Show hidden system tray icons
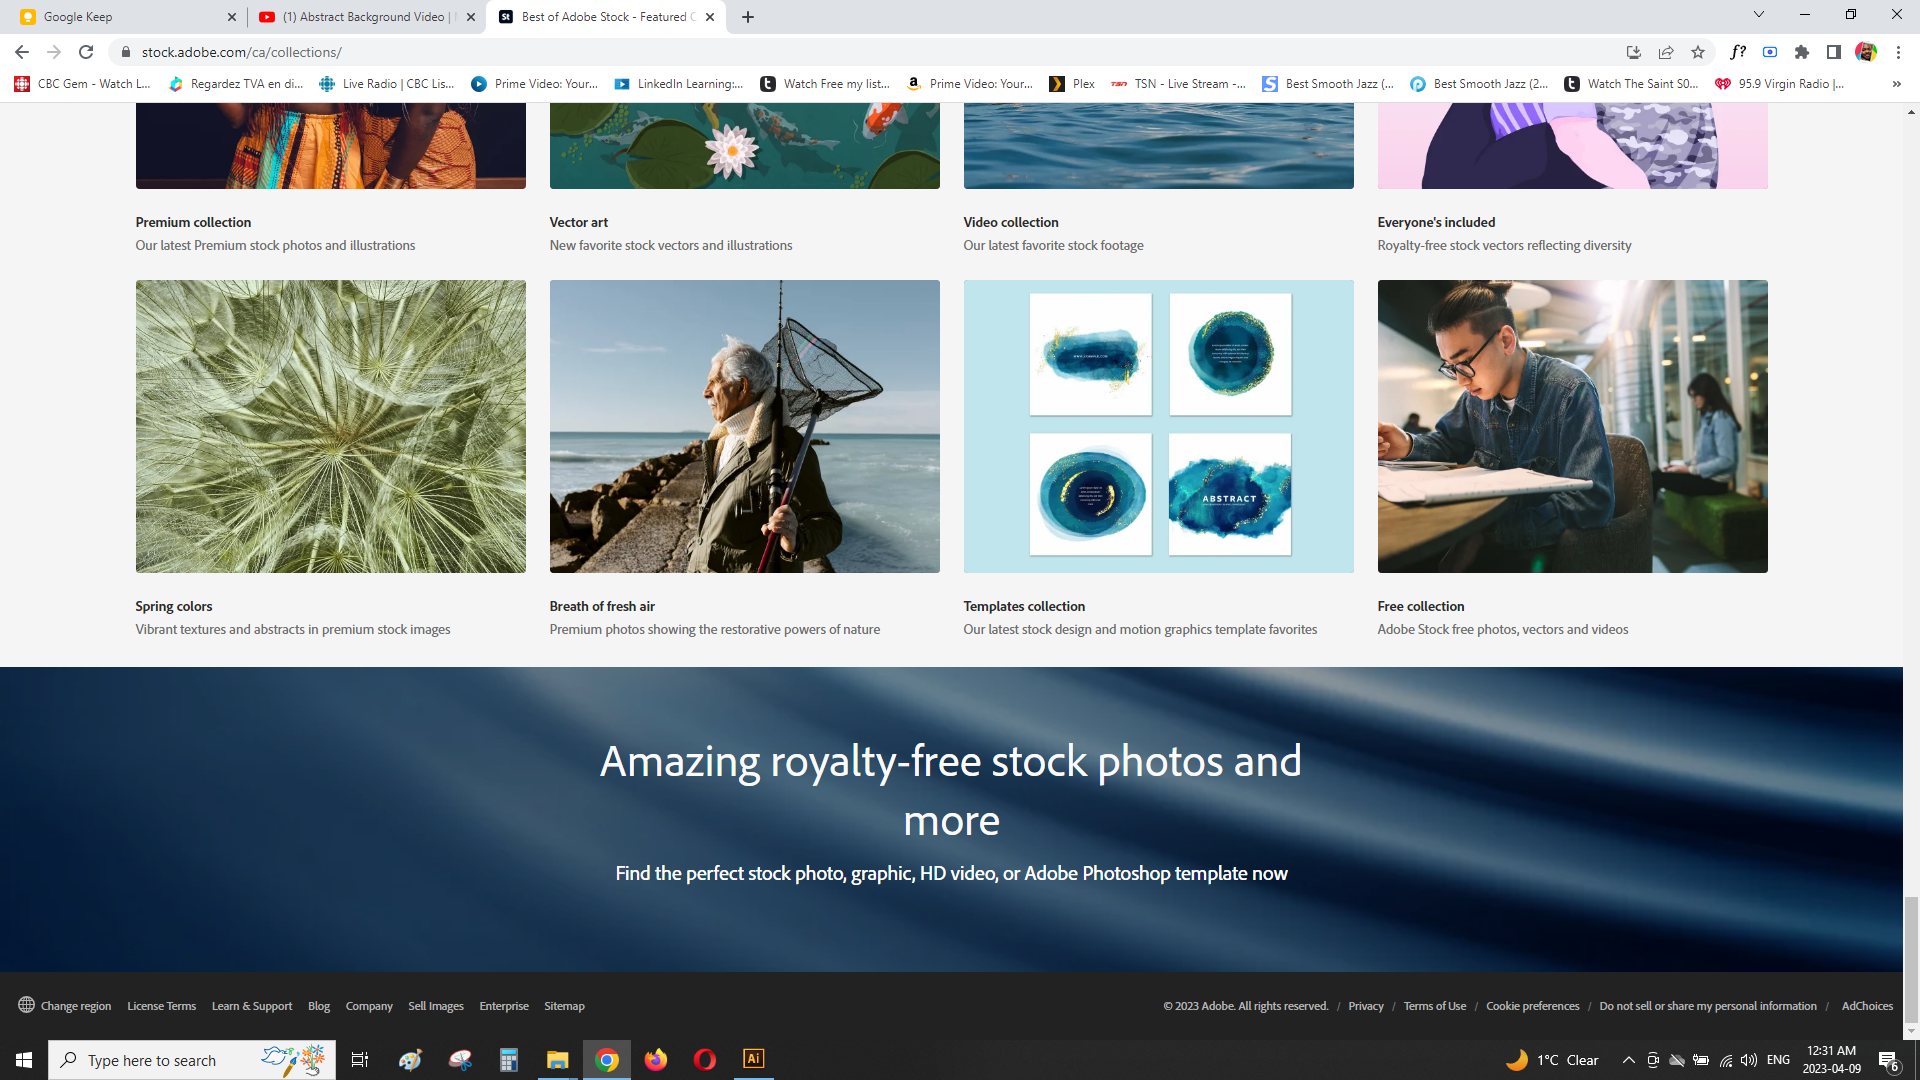Image resolution: width=1920 pixels, height=1080 pixels. tap(1628, 1060)
